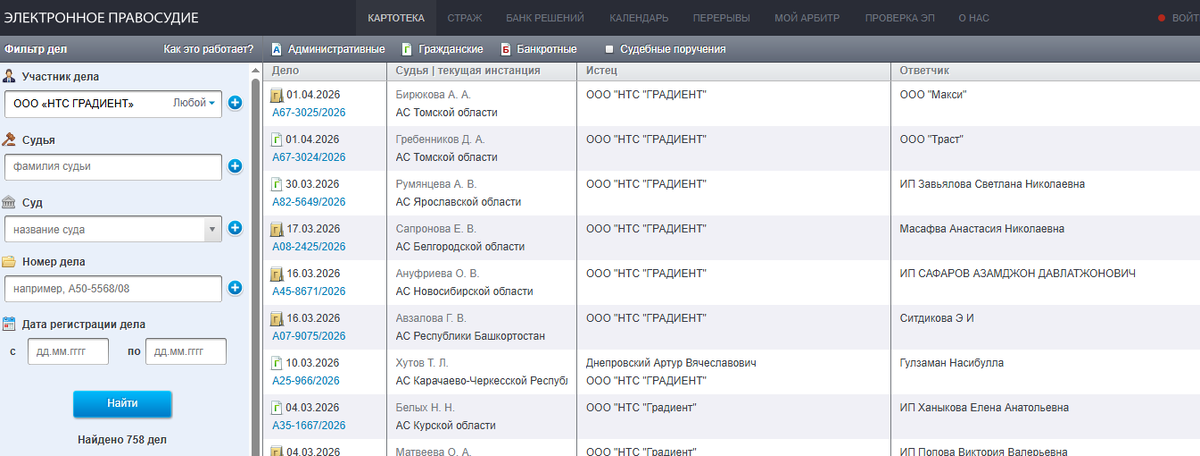The height and width of the screenshot is (456, 1200).
Task: Click case type icon for А67-3025/2026
Action: click(277, 95)
